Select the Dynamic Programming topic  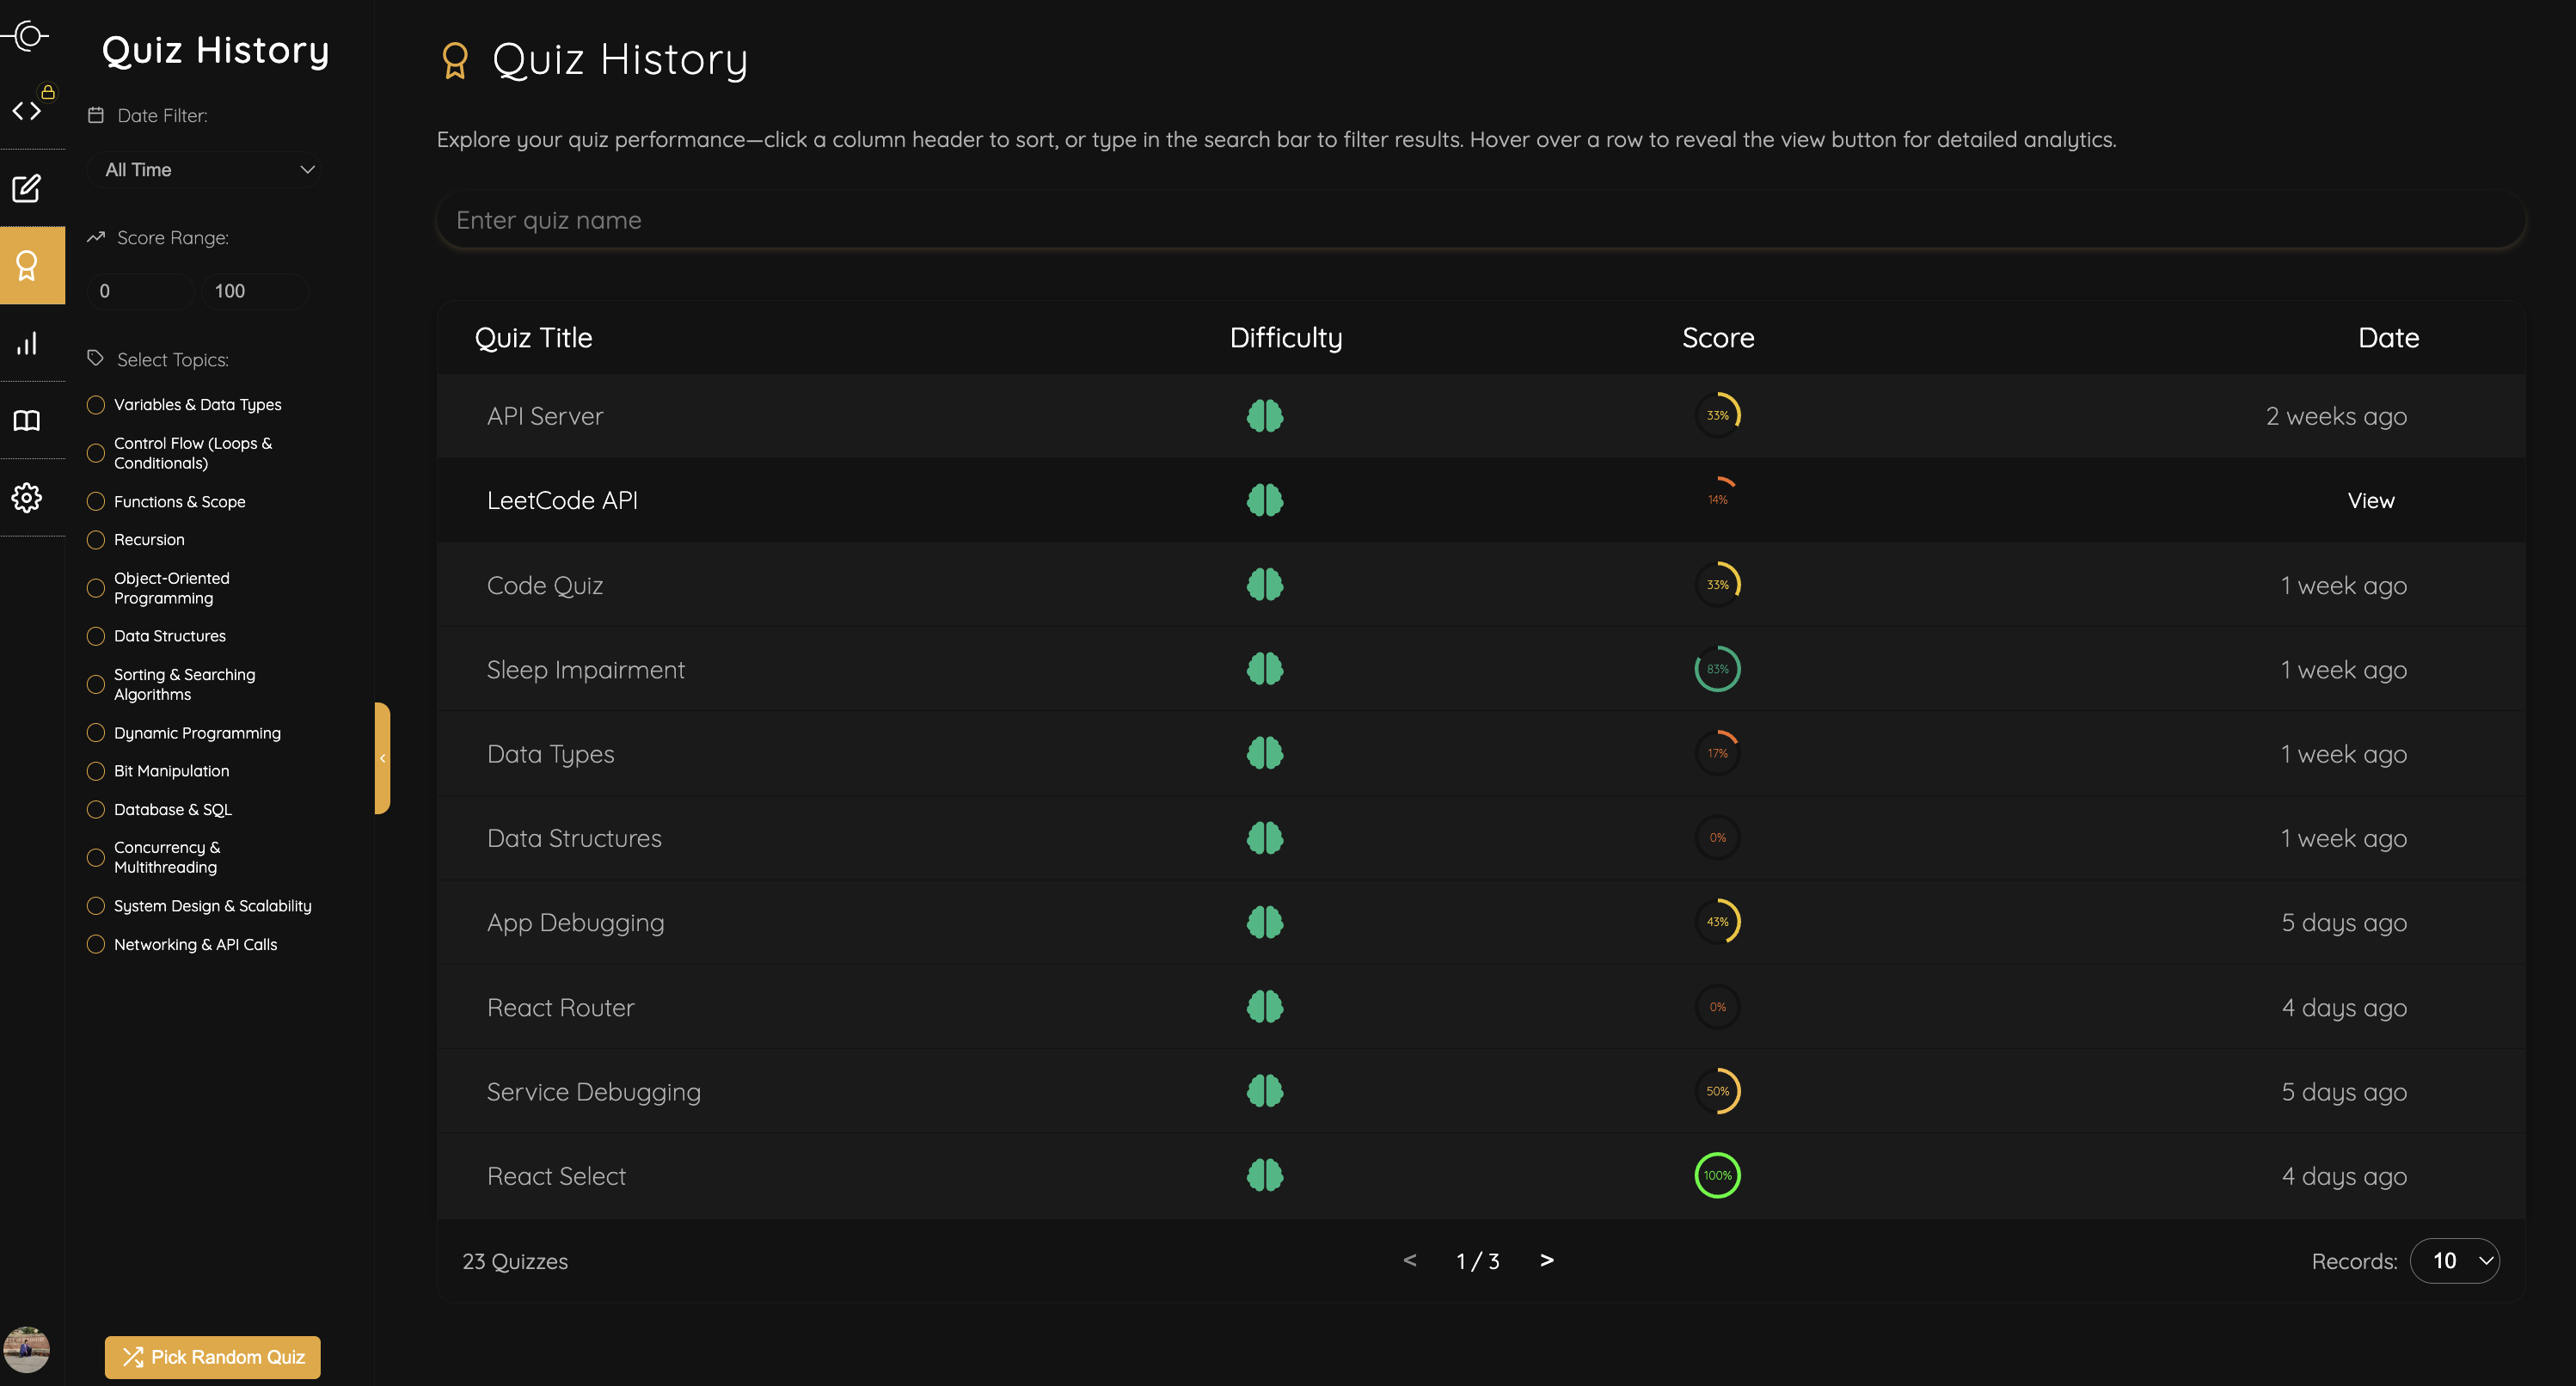point(96,733)
